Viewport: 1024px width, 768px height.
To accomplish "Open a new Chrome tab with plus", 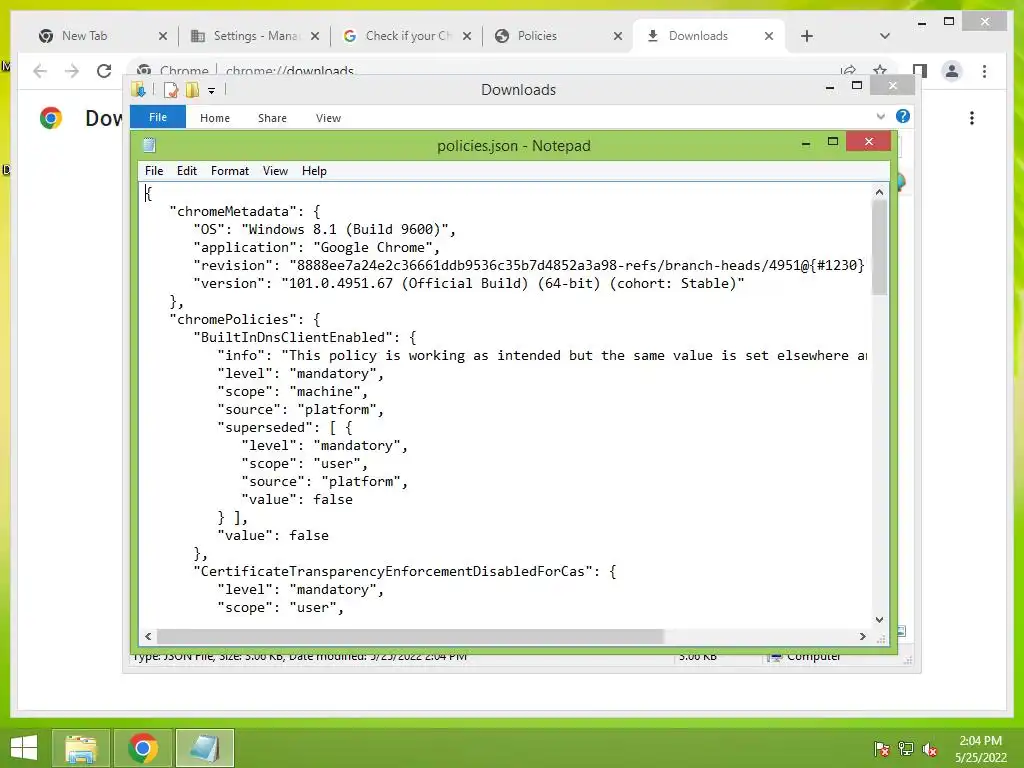I will (x=807, y=37).
